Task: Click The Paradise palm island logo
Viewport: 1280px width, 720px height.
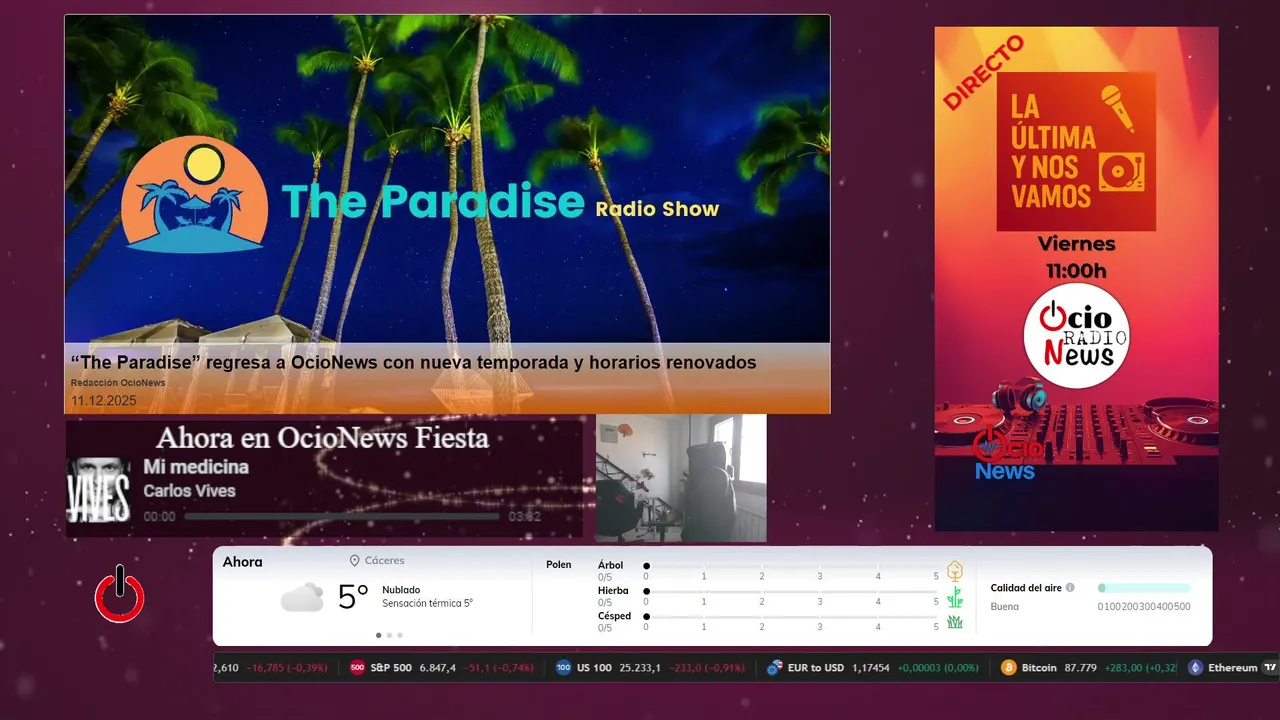Action: click(x=195, y=194)
